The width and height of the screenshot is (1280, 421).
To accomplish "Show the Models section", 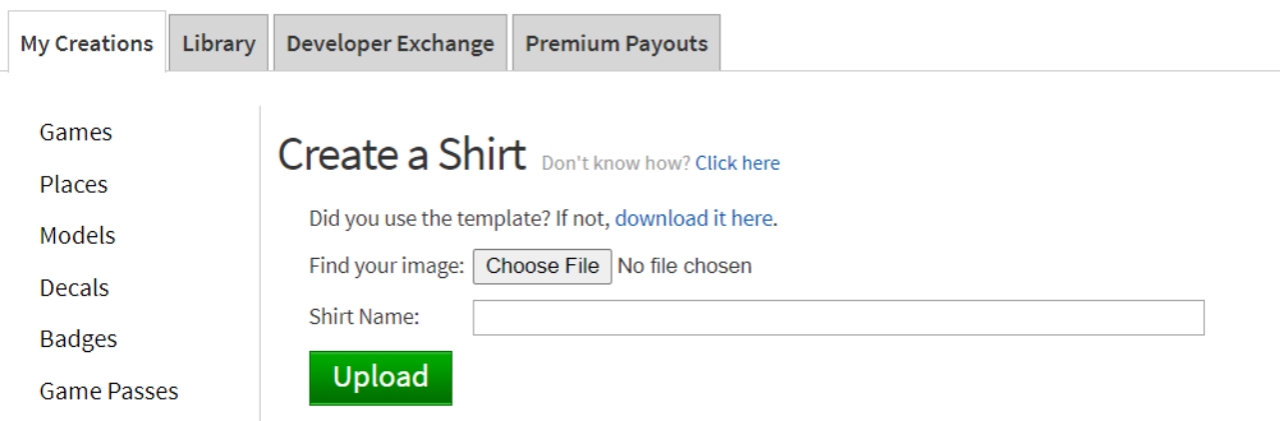I will [77, 236].
